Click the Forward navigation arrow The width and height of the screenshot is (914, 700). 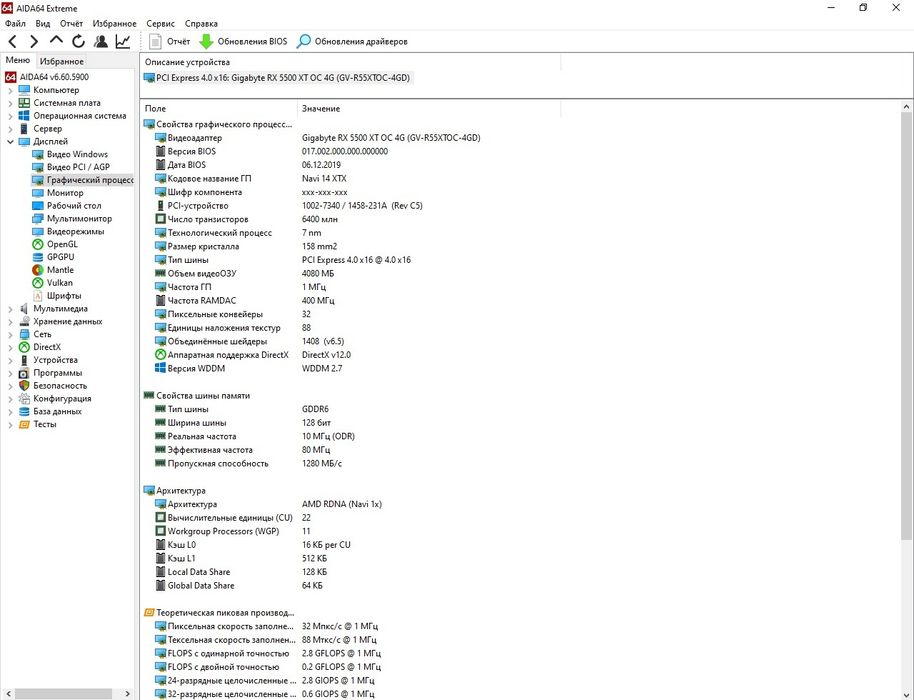34,41
